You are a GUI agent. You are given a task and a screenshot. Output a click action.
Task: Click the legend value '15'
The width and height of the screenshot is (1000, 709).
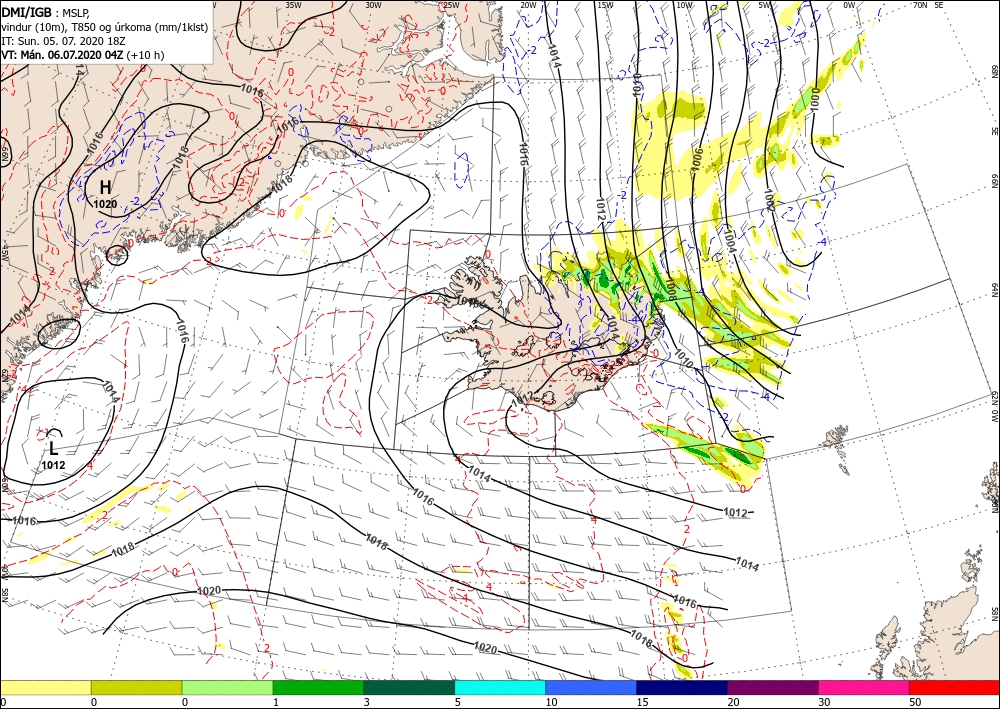pos(642,702)
